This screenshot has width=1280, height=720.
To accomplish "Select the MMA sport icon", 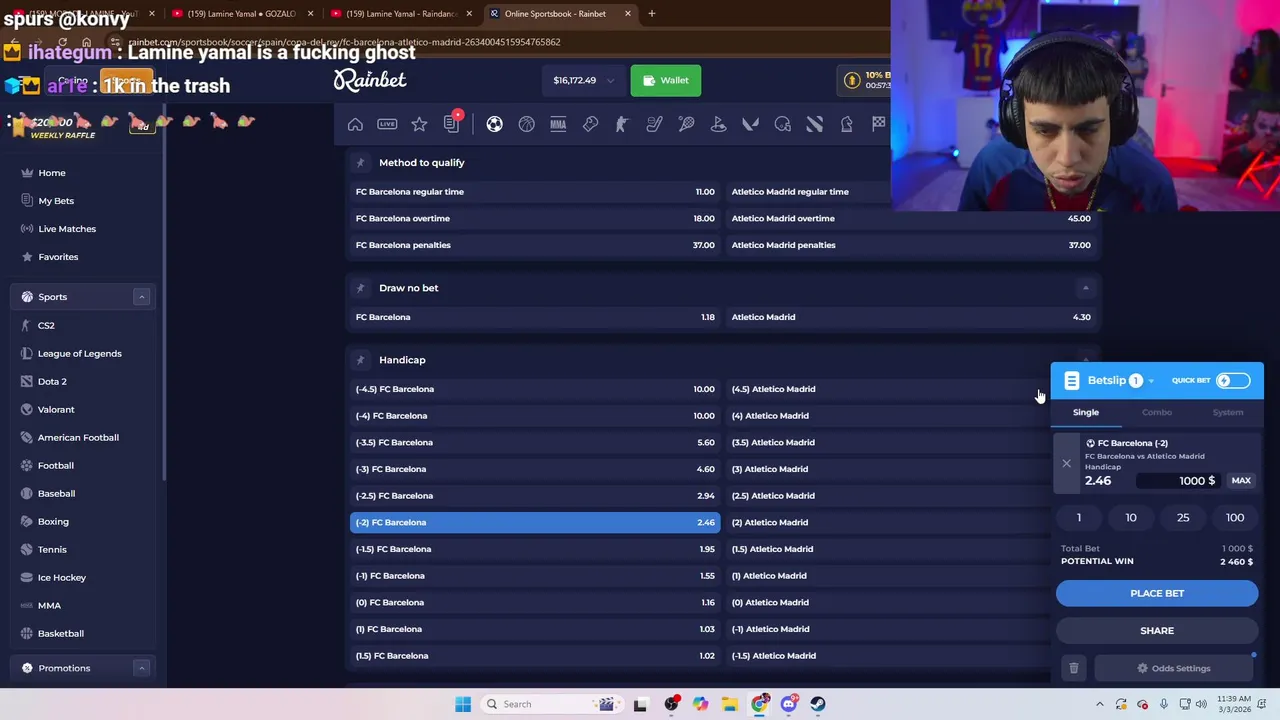I will coord(558,124).
